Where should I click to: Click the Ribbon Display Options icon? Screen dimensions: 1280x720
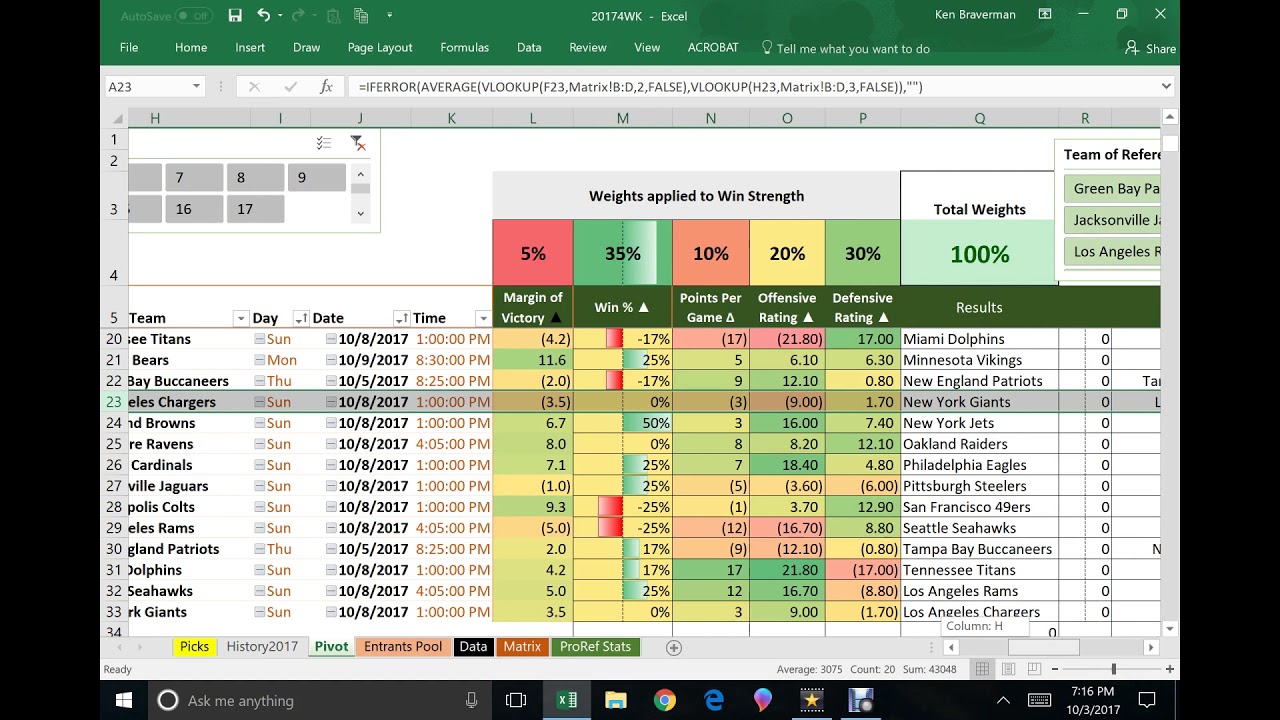[1045, 15]
